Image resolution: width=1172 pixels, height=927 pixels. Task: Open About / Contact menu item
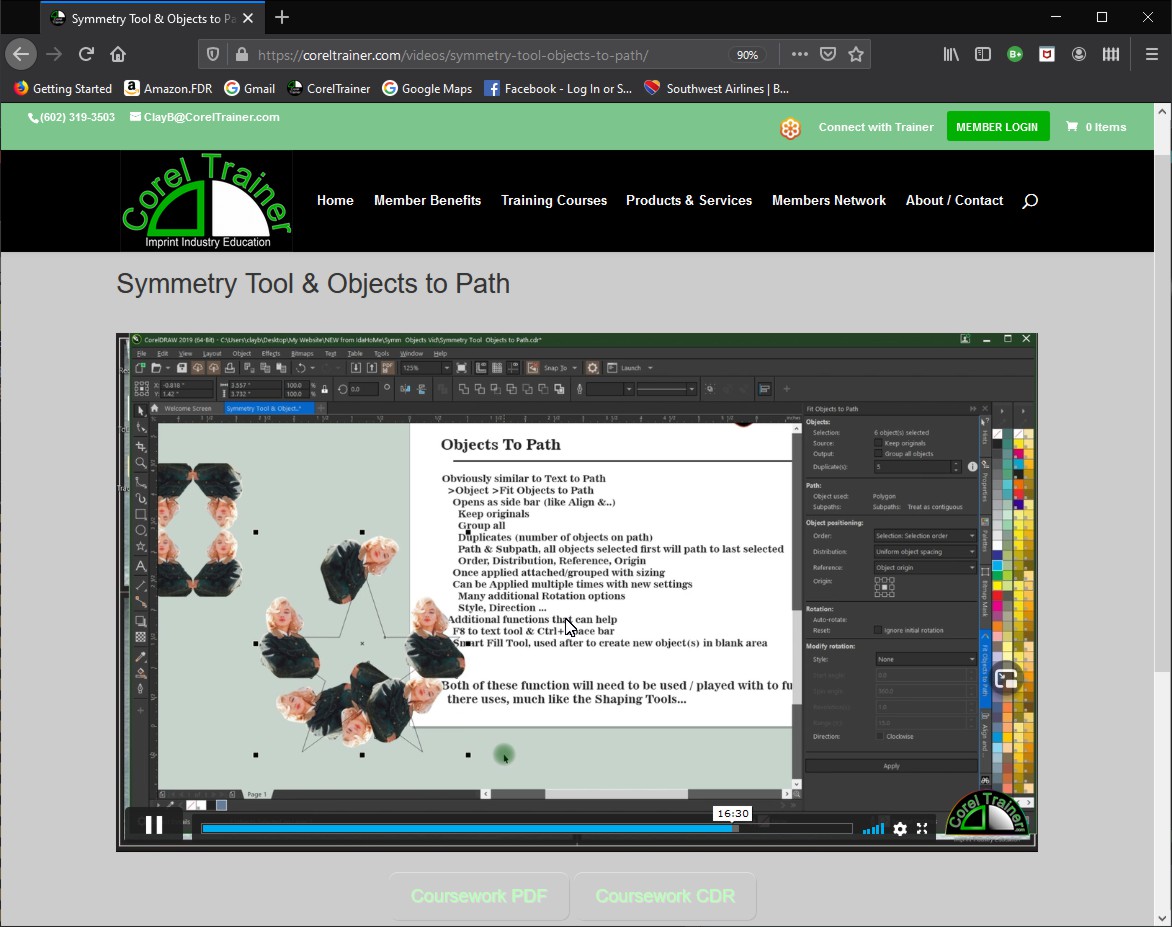[x=954, y=200]
